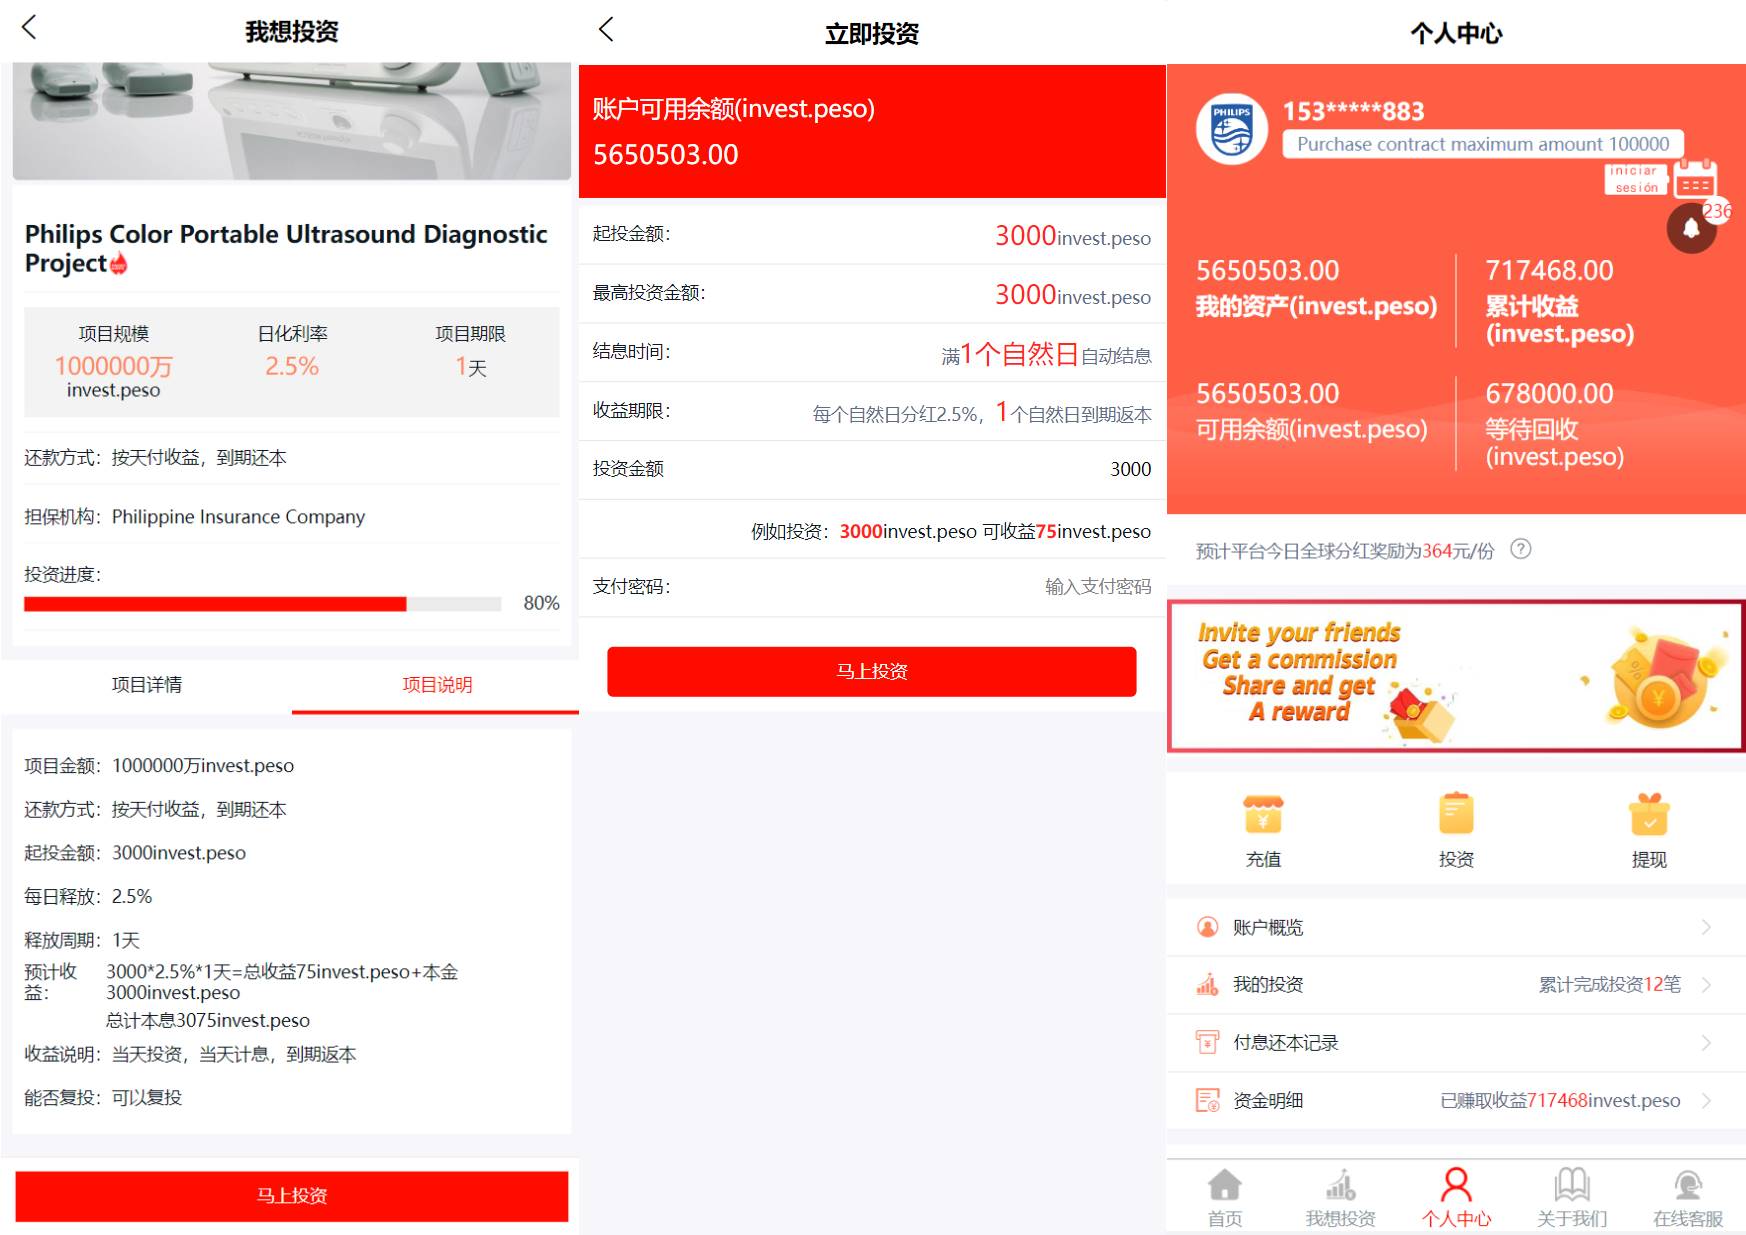
Task: Tap the Philips logo avatar
Action: (1232, 129)
